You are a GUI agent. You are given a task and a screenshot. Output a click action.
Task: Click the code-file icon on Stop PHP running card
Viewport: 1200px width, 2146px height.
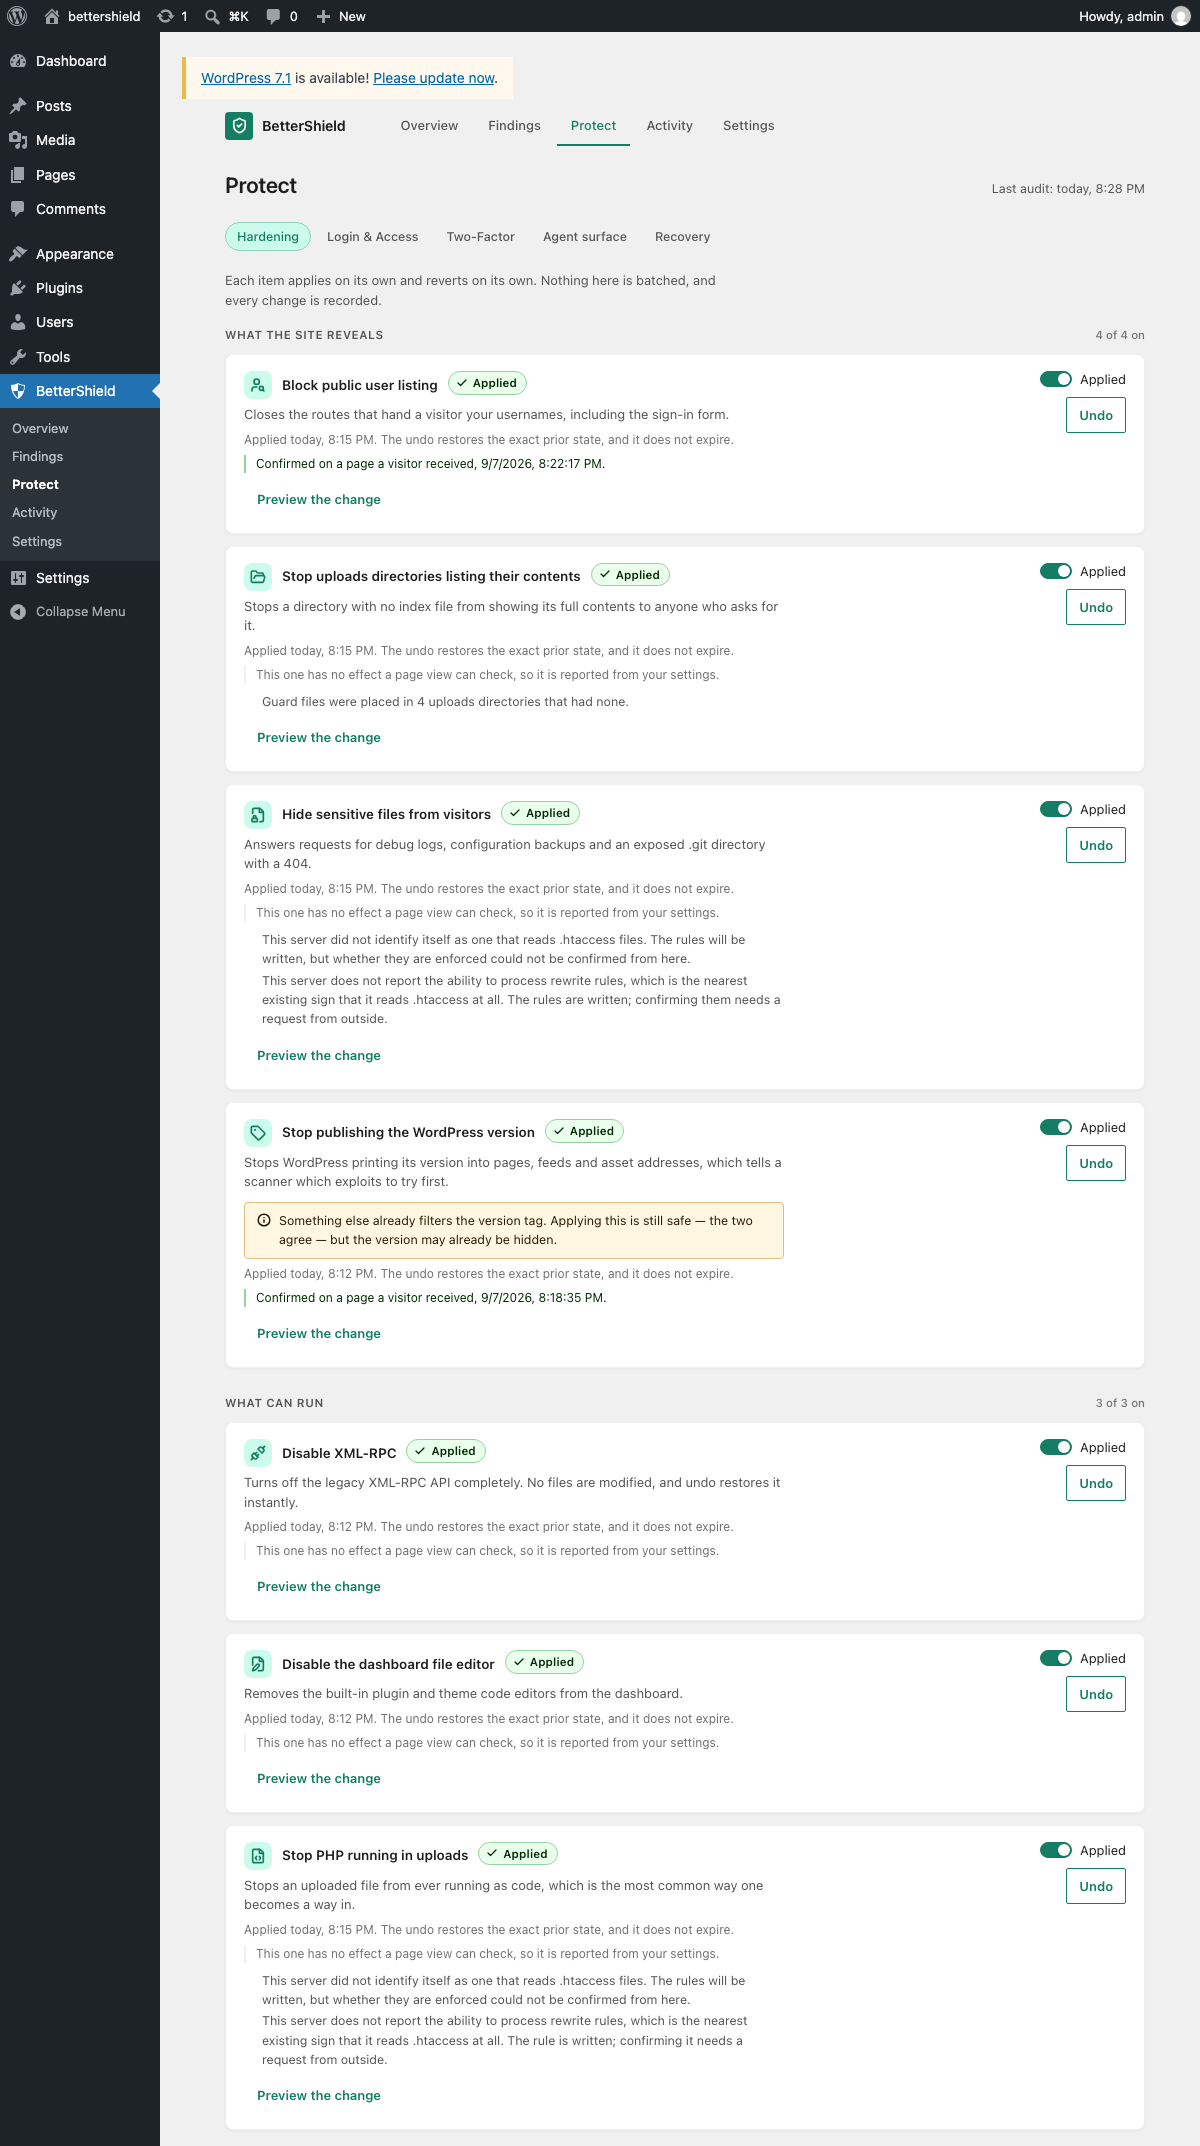tap(258, 1856)
